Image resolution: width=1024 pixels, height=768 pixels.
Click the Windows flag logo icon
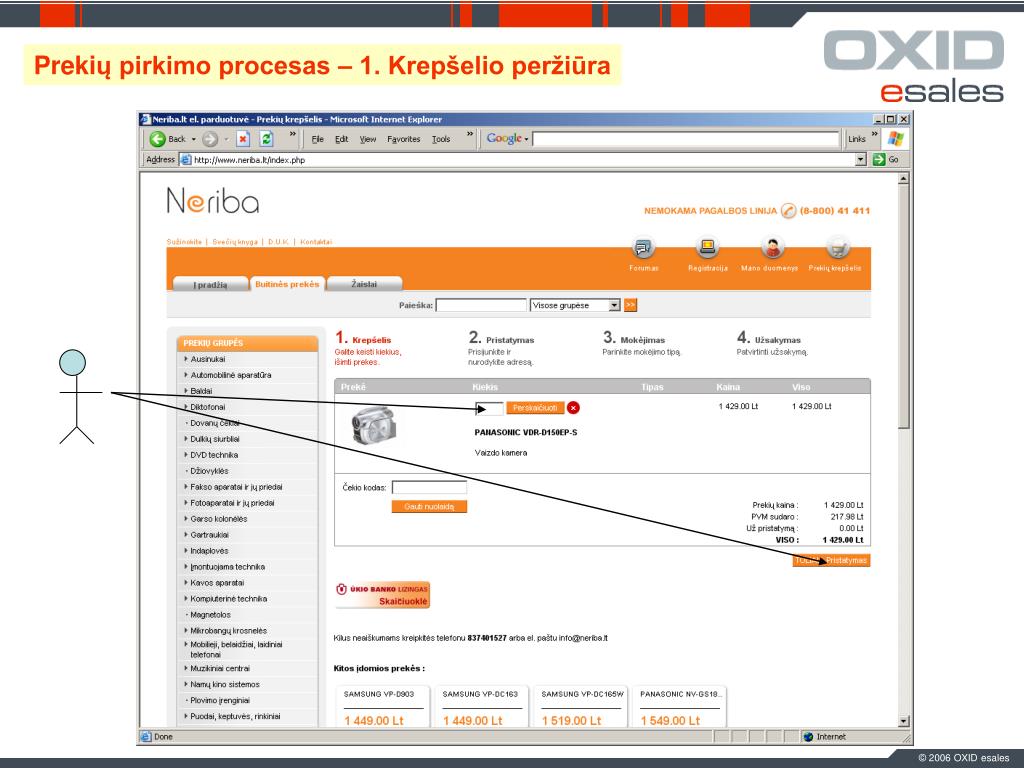coord(896,138)
